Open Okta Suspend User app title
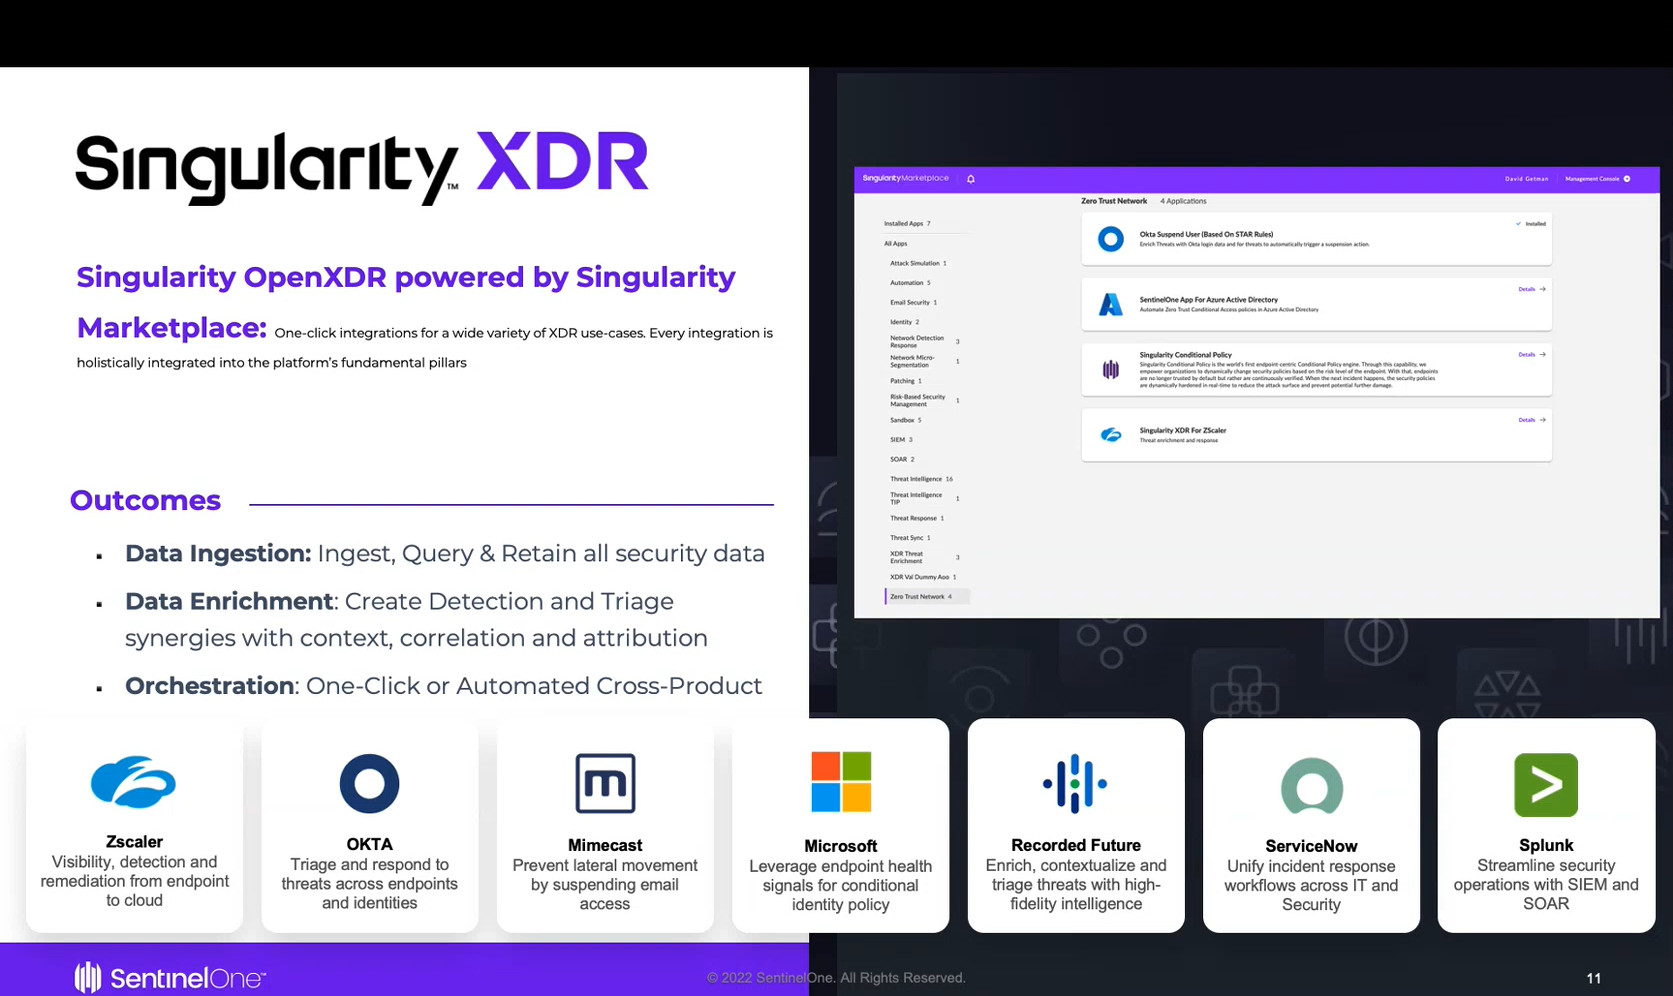The height and width of the screenshot is (996, 1673). (1206, 234)
